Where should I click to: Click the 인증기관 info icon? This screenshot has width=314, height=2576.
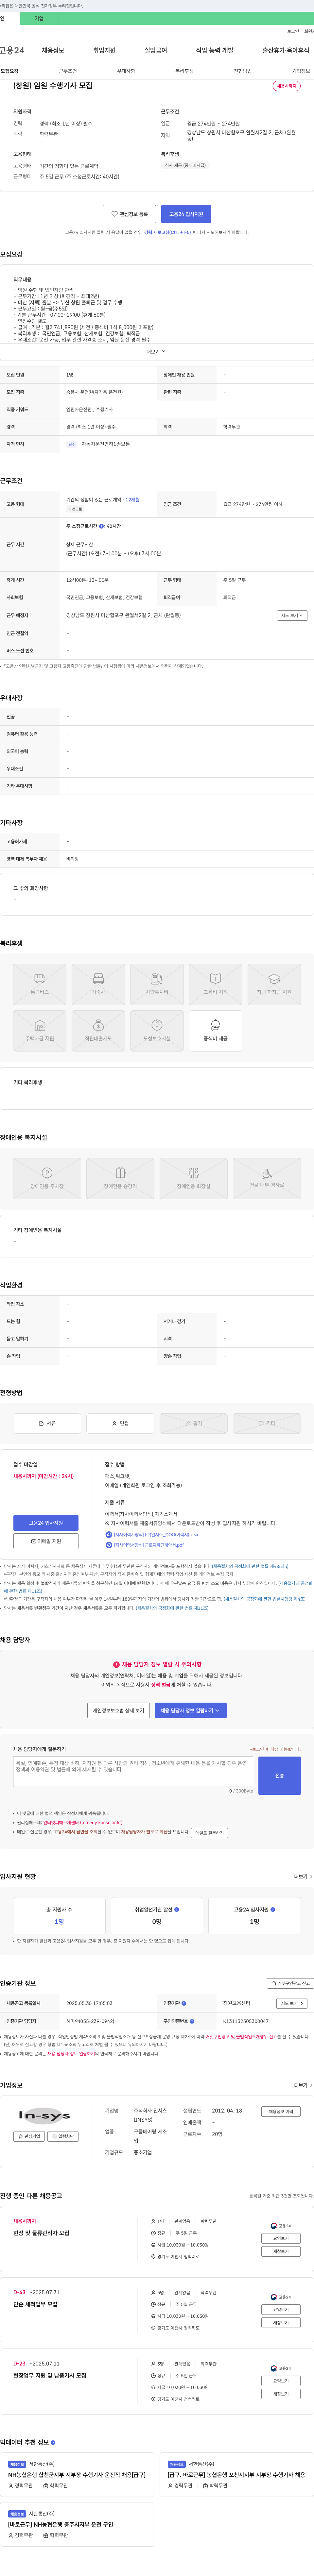[184, 2003]
